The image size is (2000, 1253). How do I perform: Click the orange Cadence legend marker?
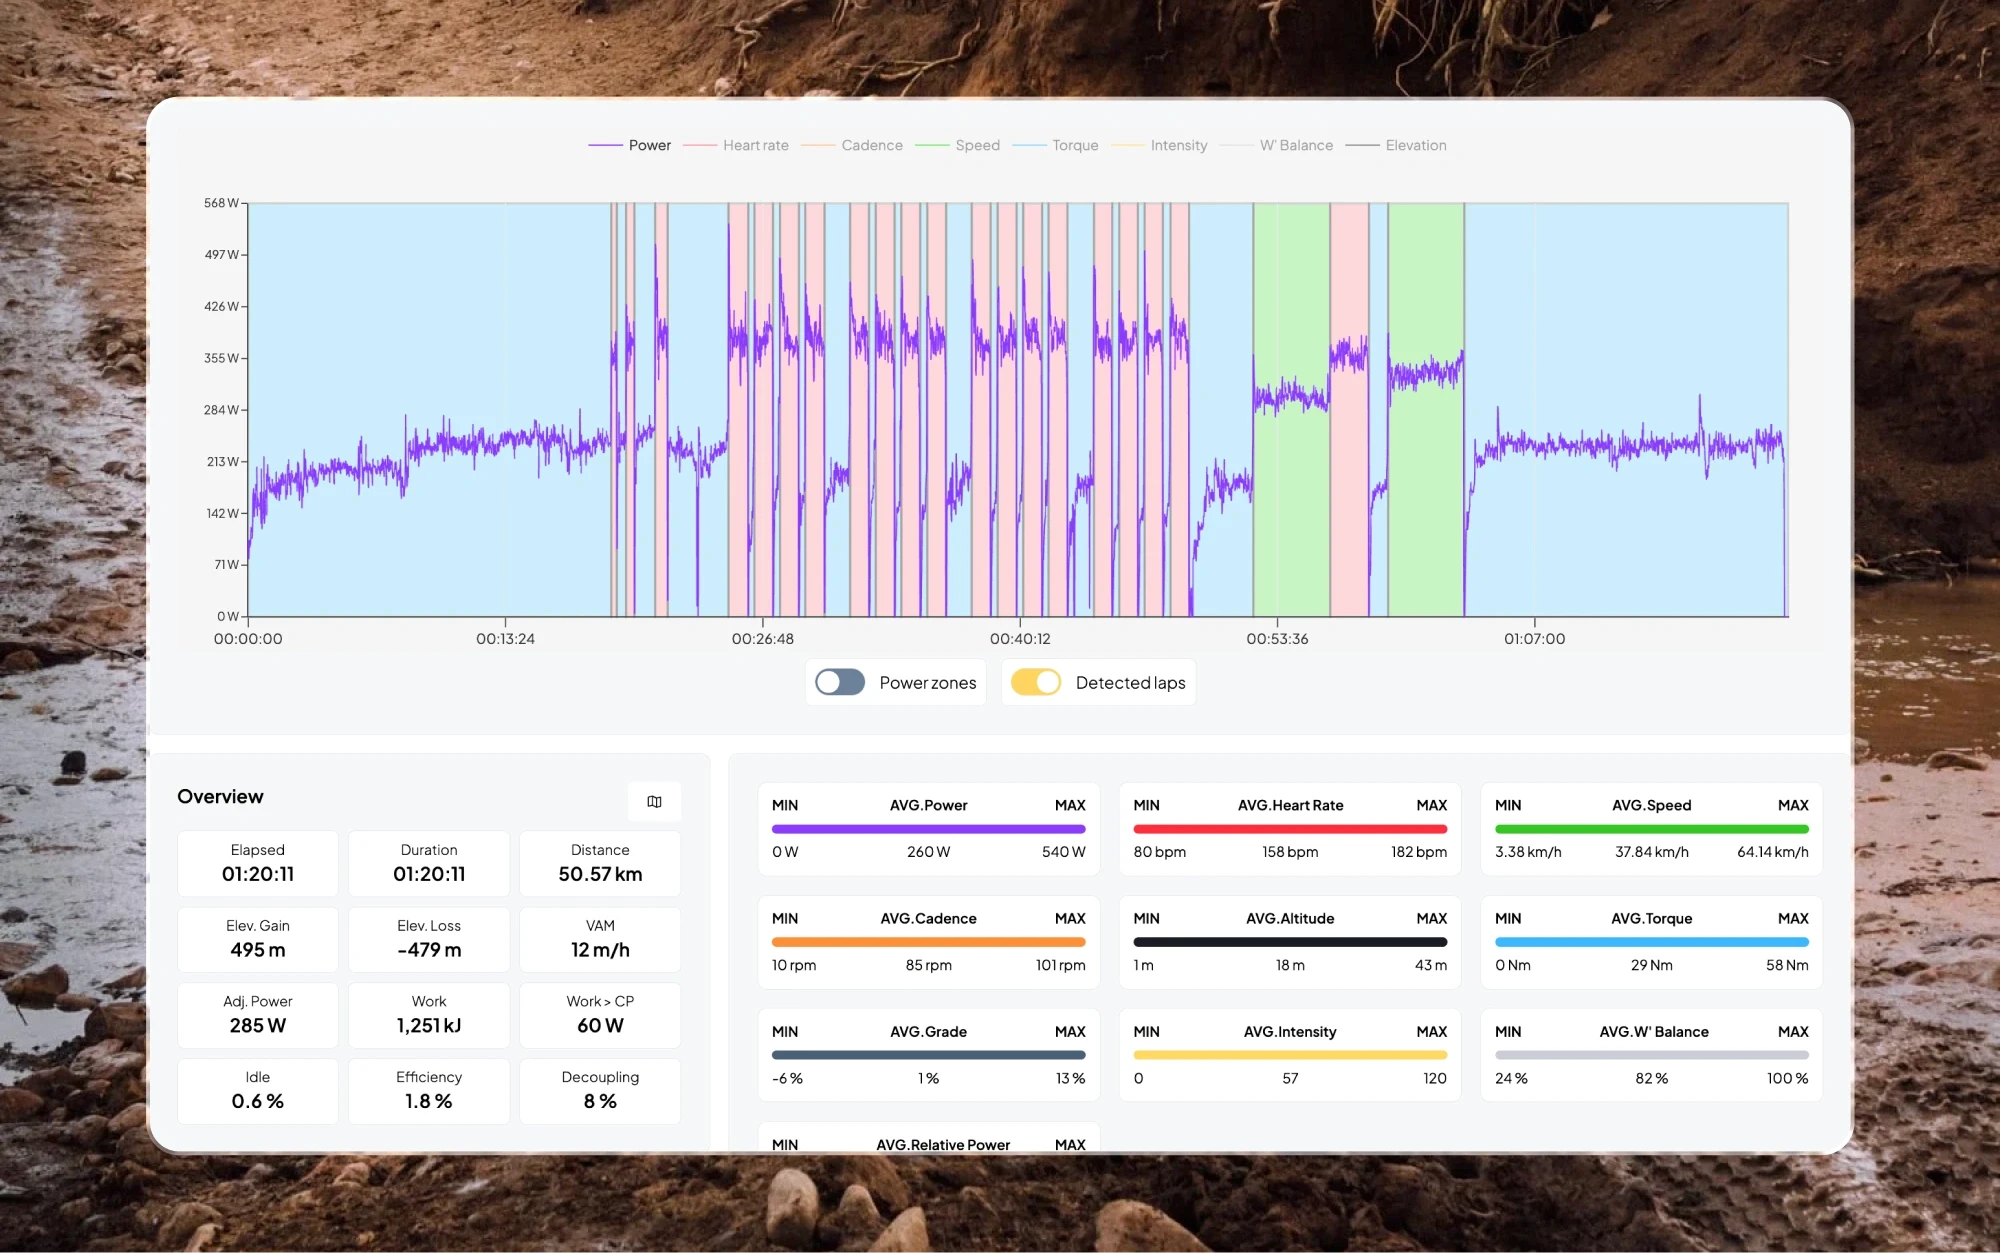click(x=820, y=145)
